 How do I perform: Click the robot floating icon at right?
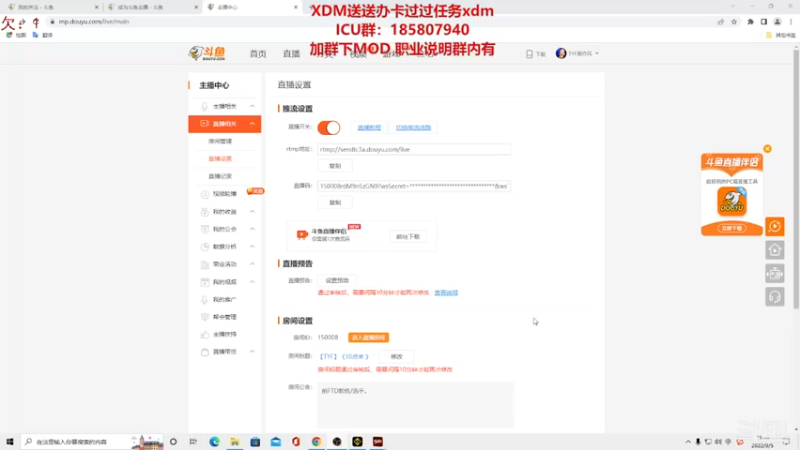774,273
